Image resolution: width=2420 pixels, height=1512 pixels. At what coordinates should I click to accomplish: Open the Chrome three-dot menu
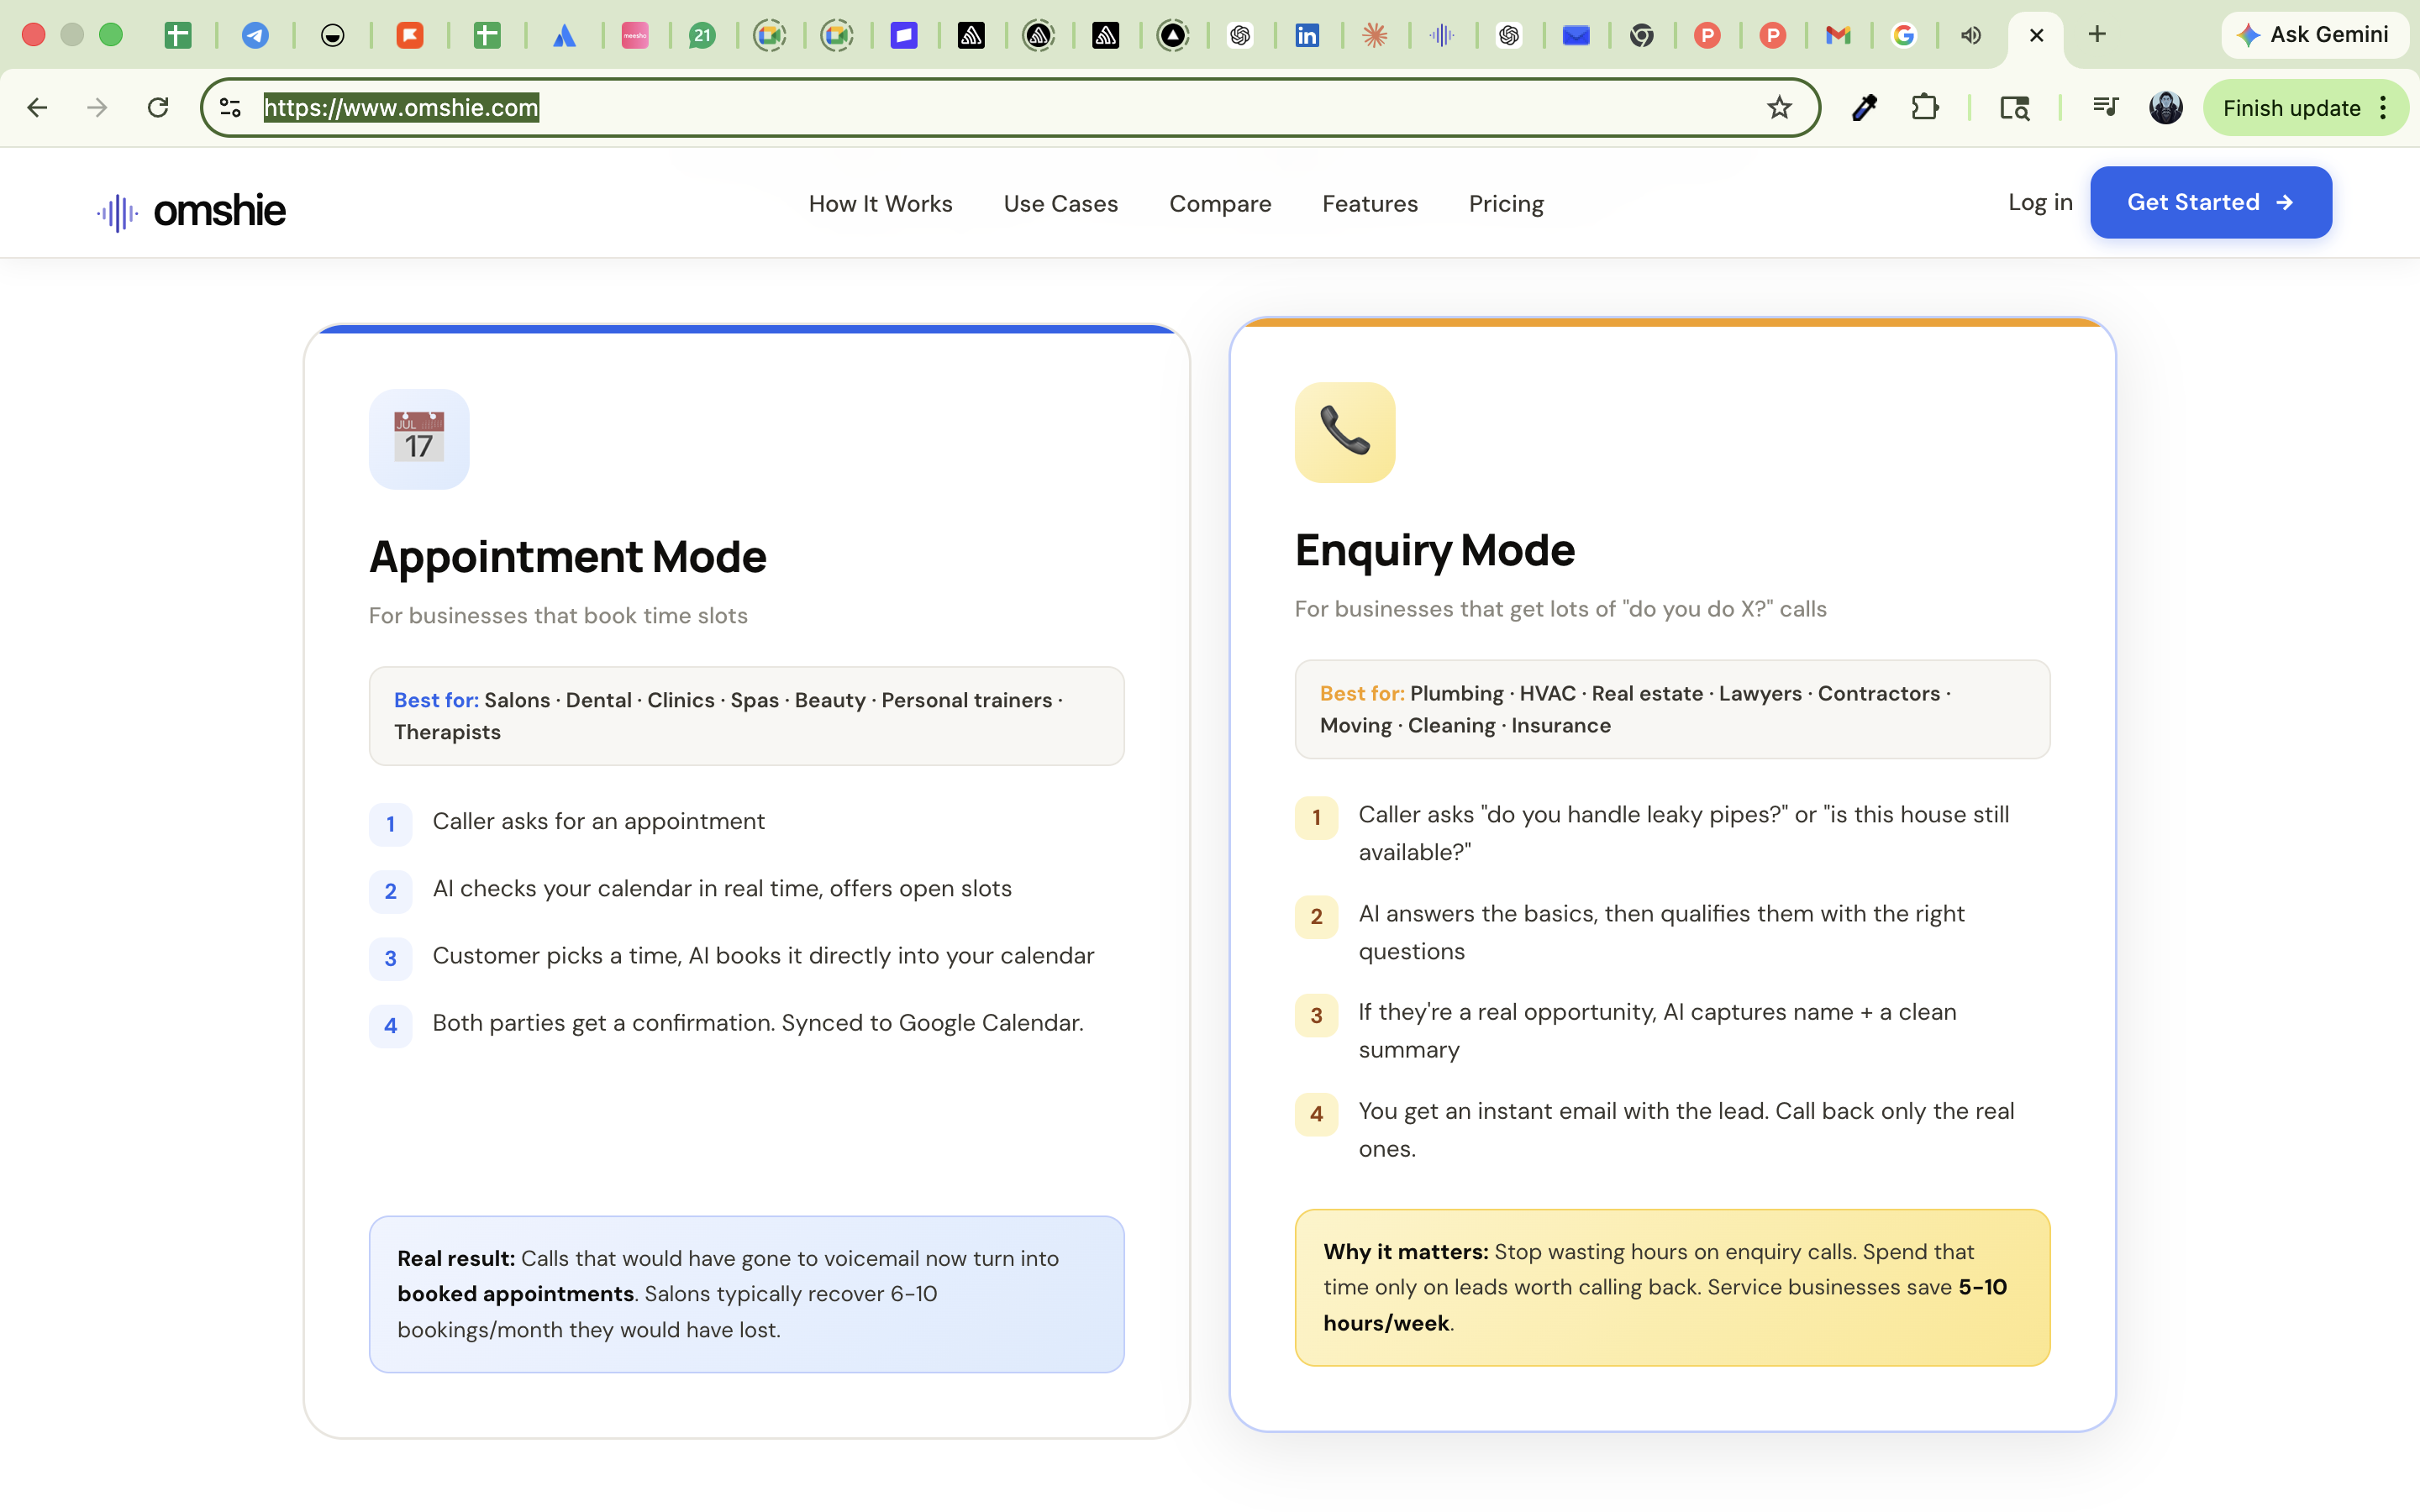(x=2384, y=108)
